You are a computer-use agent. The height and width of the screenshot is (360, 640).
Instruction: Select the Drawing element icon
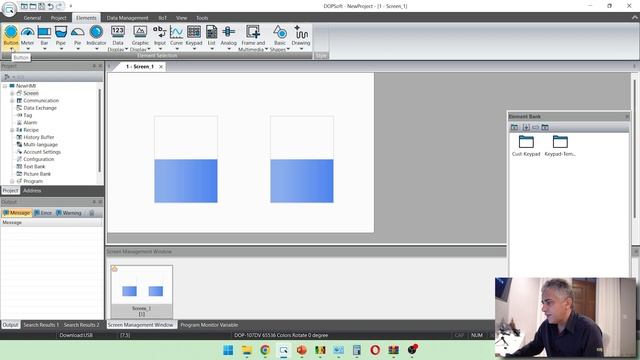coord(301,31)
